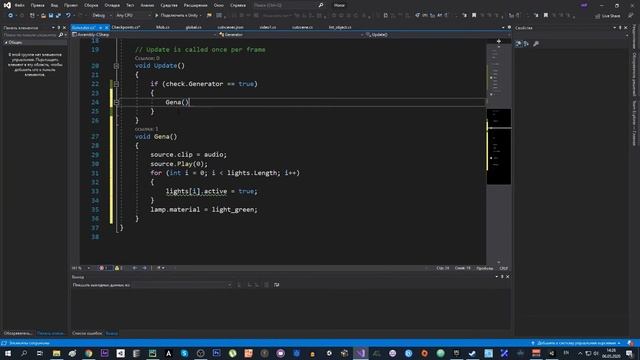This screenshot has height=360, width=640.
Task: Click the Windows Start button
Action: (x=7, y=353)
